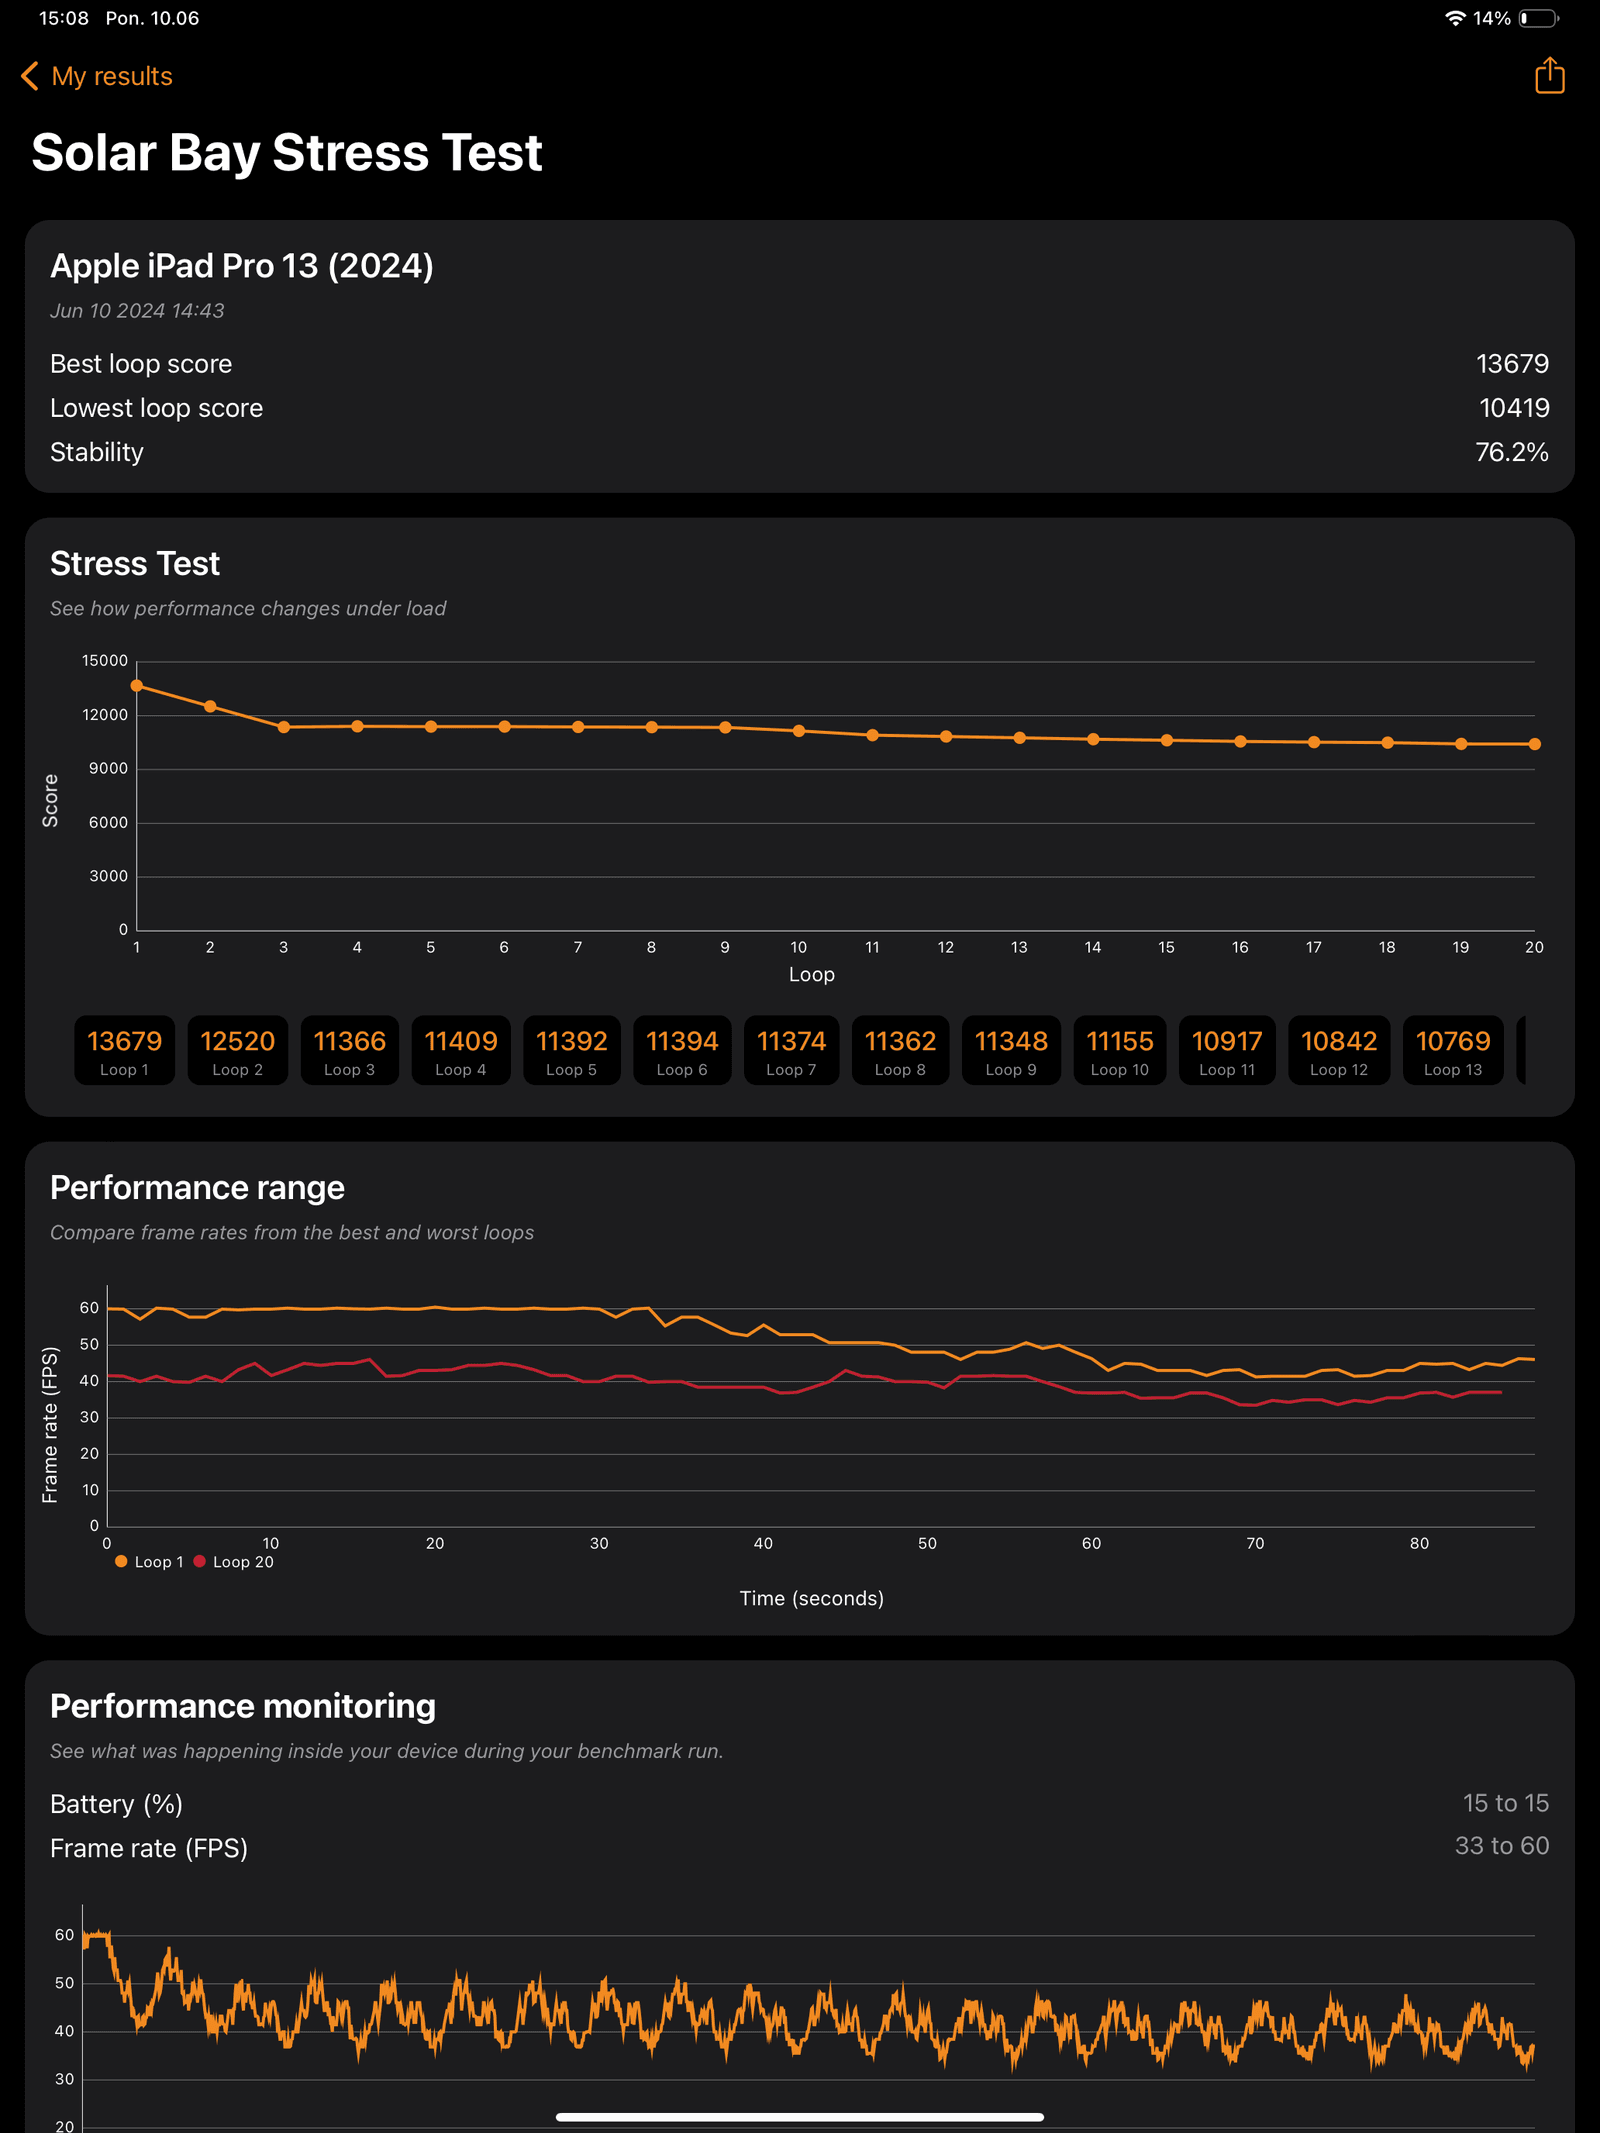The height and width of the screenshot is (2133, 1600).
Task: Tap the home indicator bar
Action: click(x=800, y=2117)
